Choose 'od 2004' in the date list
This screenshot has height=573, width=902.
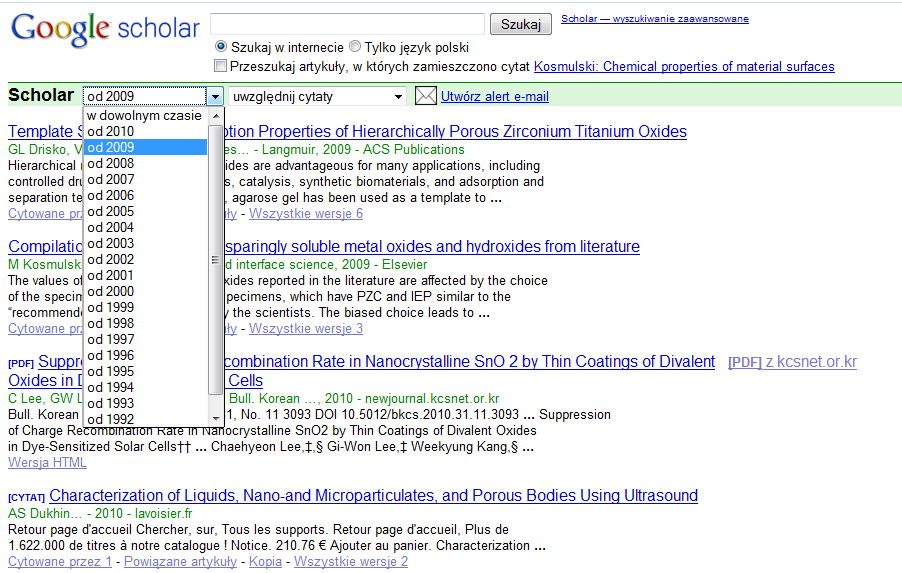pyautogui.click(x=146, y=228)
